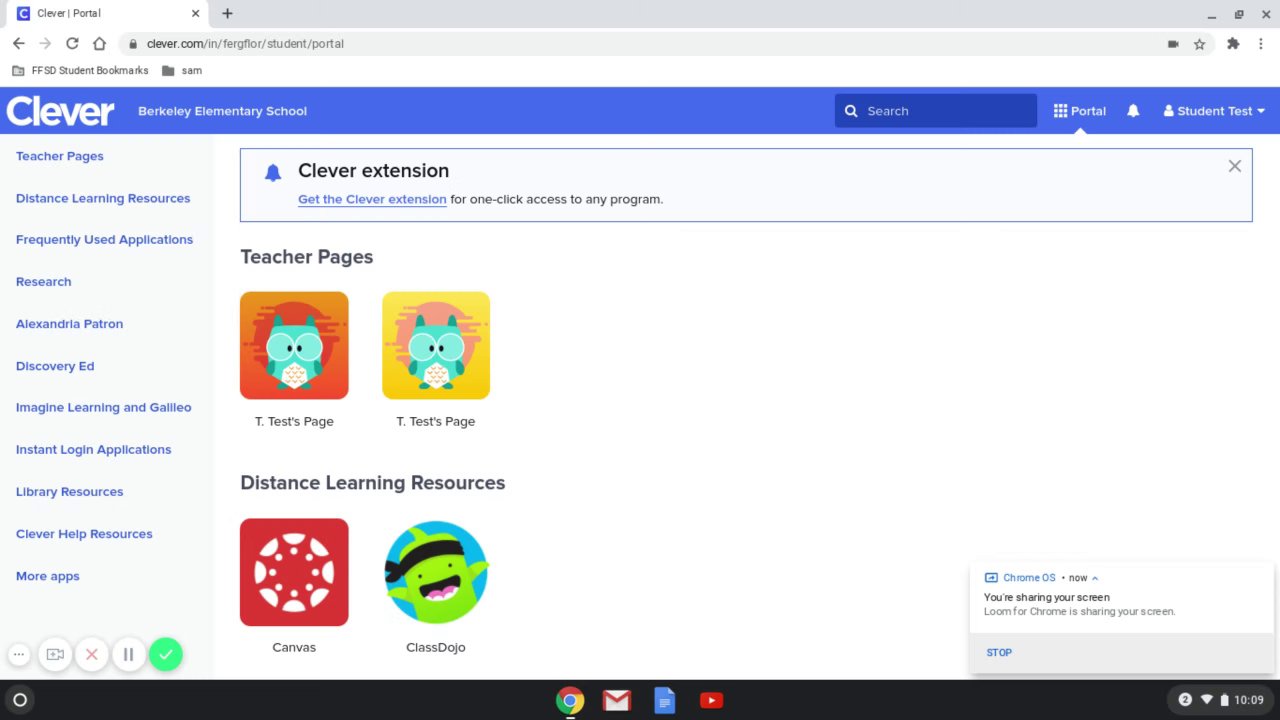Click the browser home button
1280x720 pixels.
[99, 44]
